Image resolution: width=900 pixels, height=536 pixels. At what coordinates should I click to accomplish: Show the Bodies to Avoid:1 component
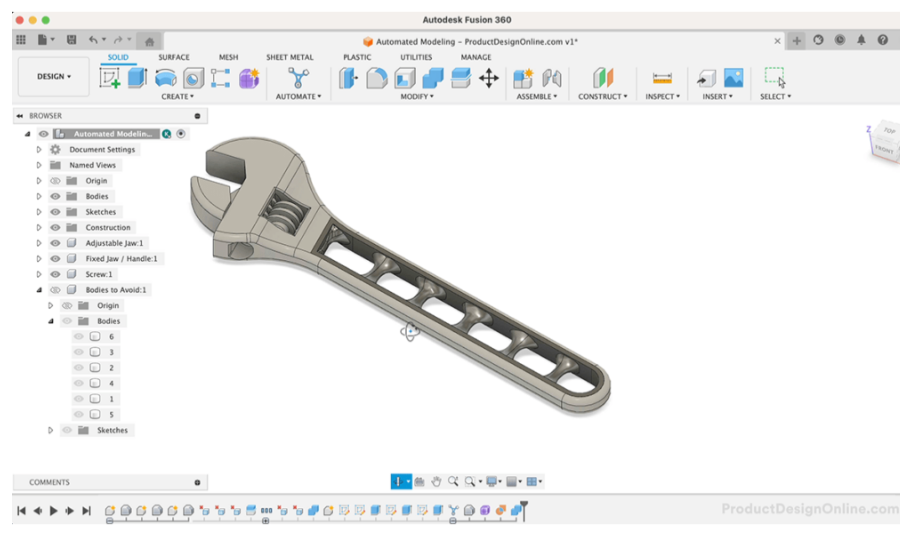(55, 290)
